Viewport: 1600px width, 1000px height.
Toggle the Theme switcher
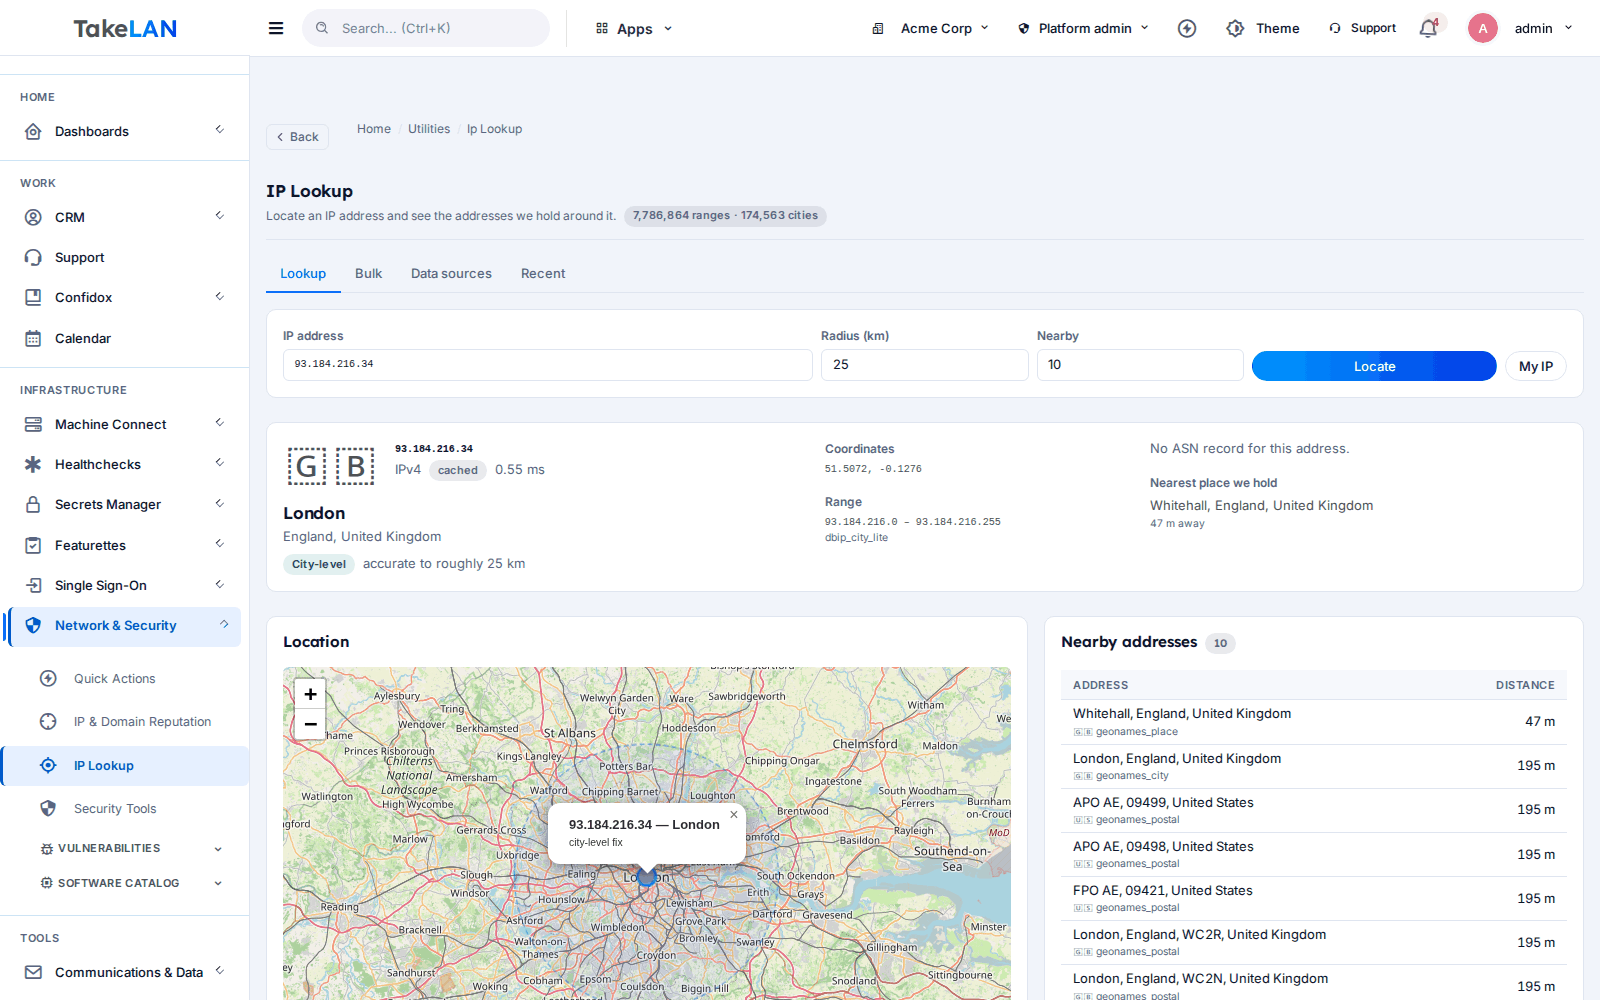tap(1263, 28)
